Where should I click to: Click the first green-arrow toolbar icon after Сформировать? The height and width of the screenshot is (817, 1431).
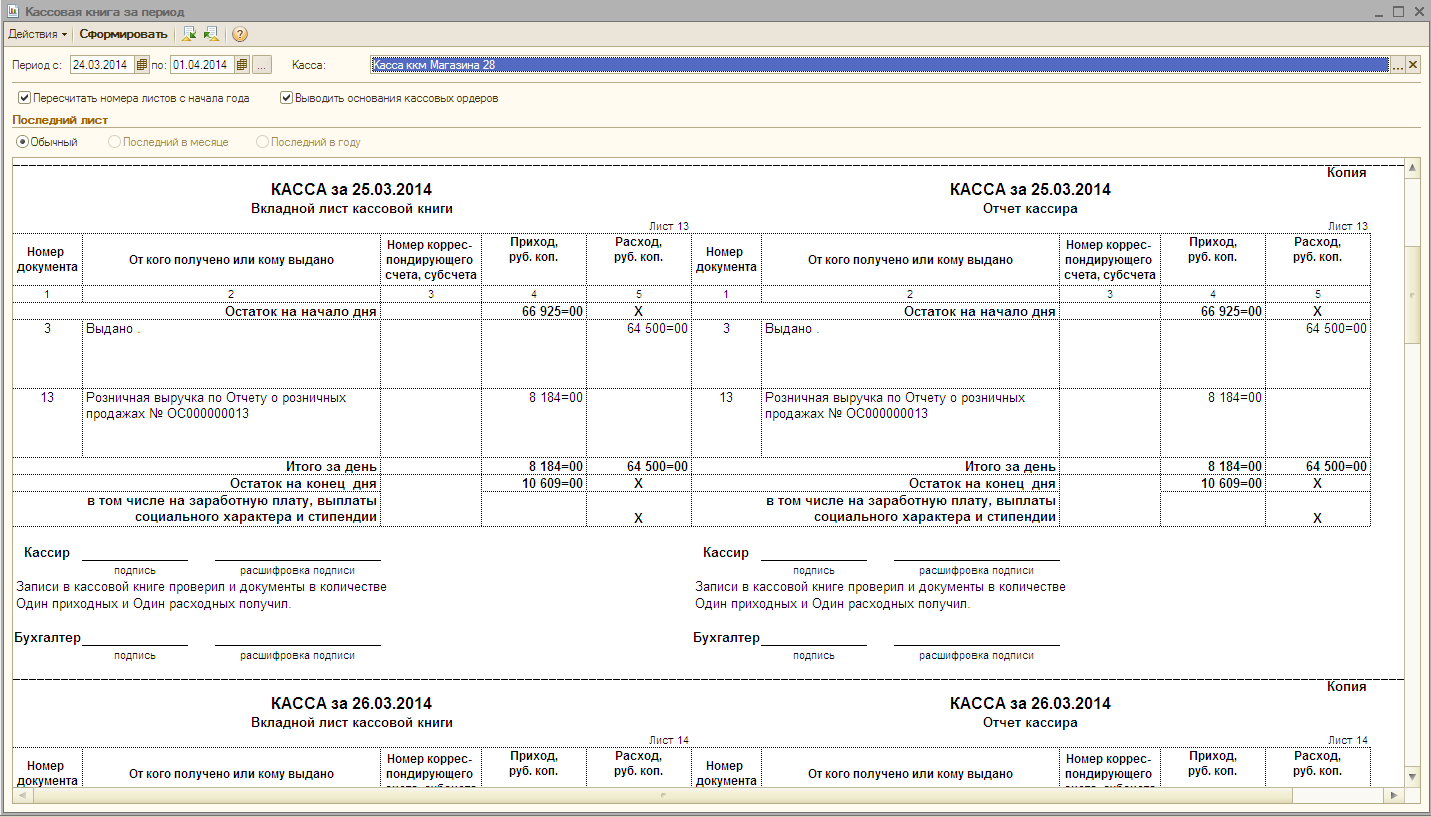pyautogui.click(x=189, y=34)
